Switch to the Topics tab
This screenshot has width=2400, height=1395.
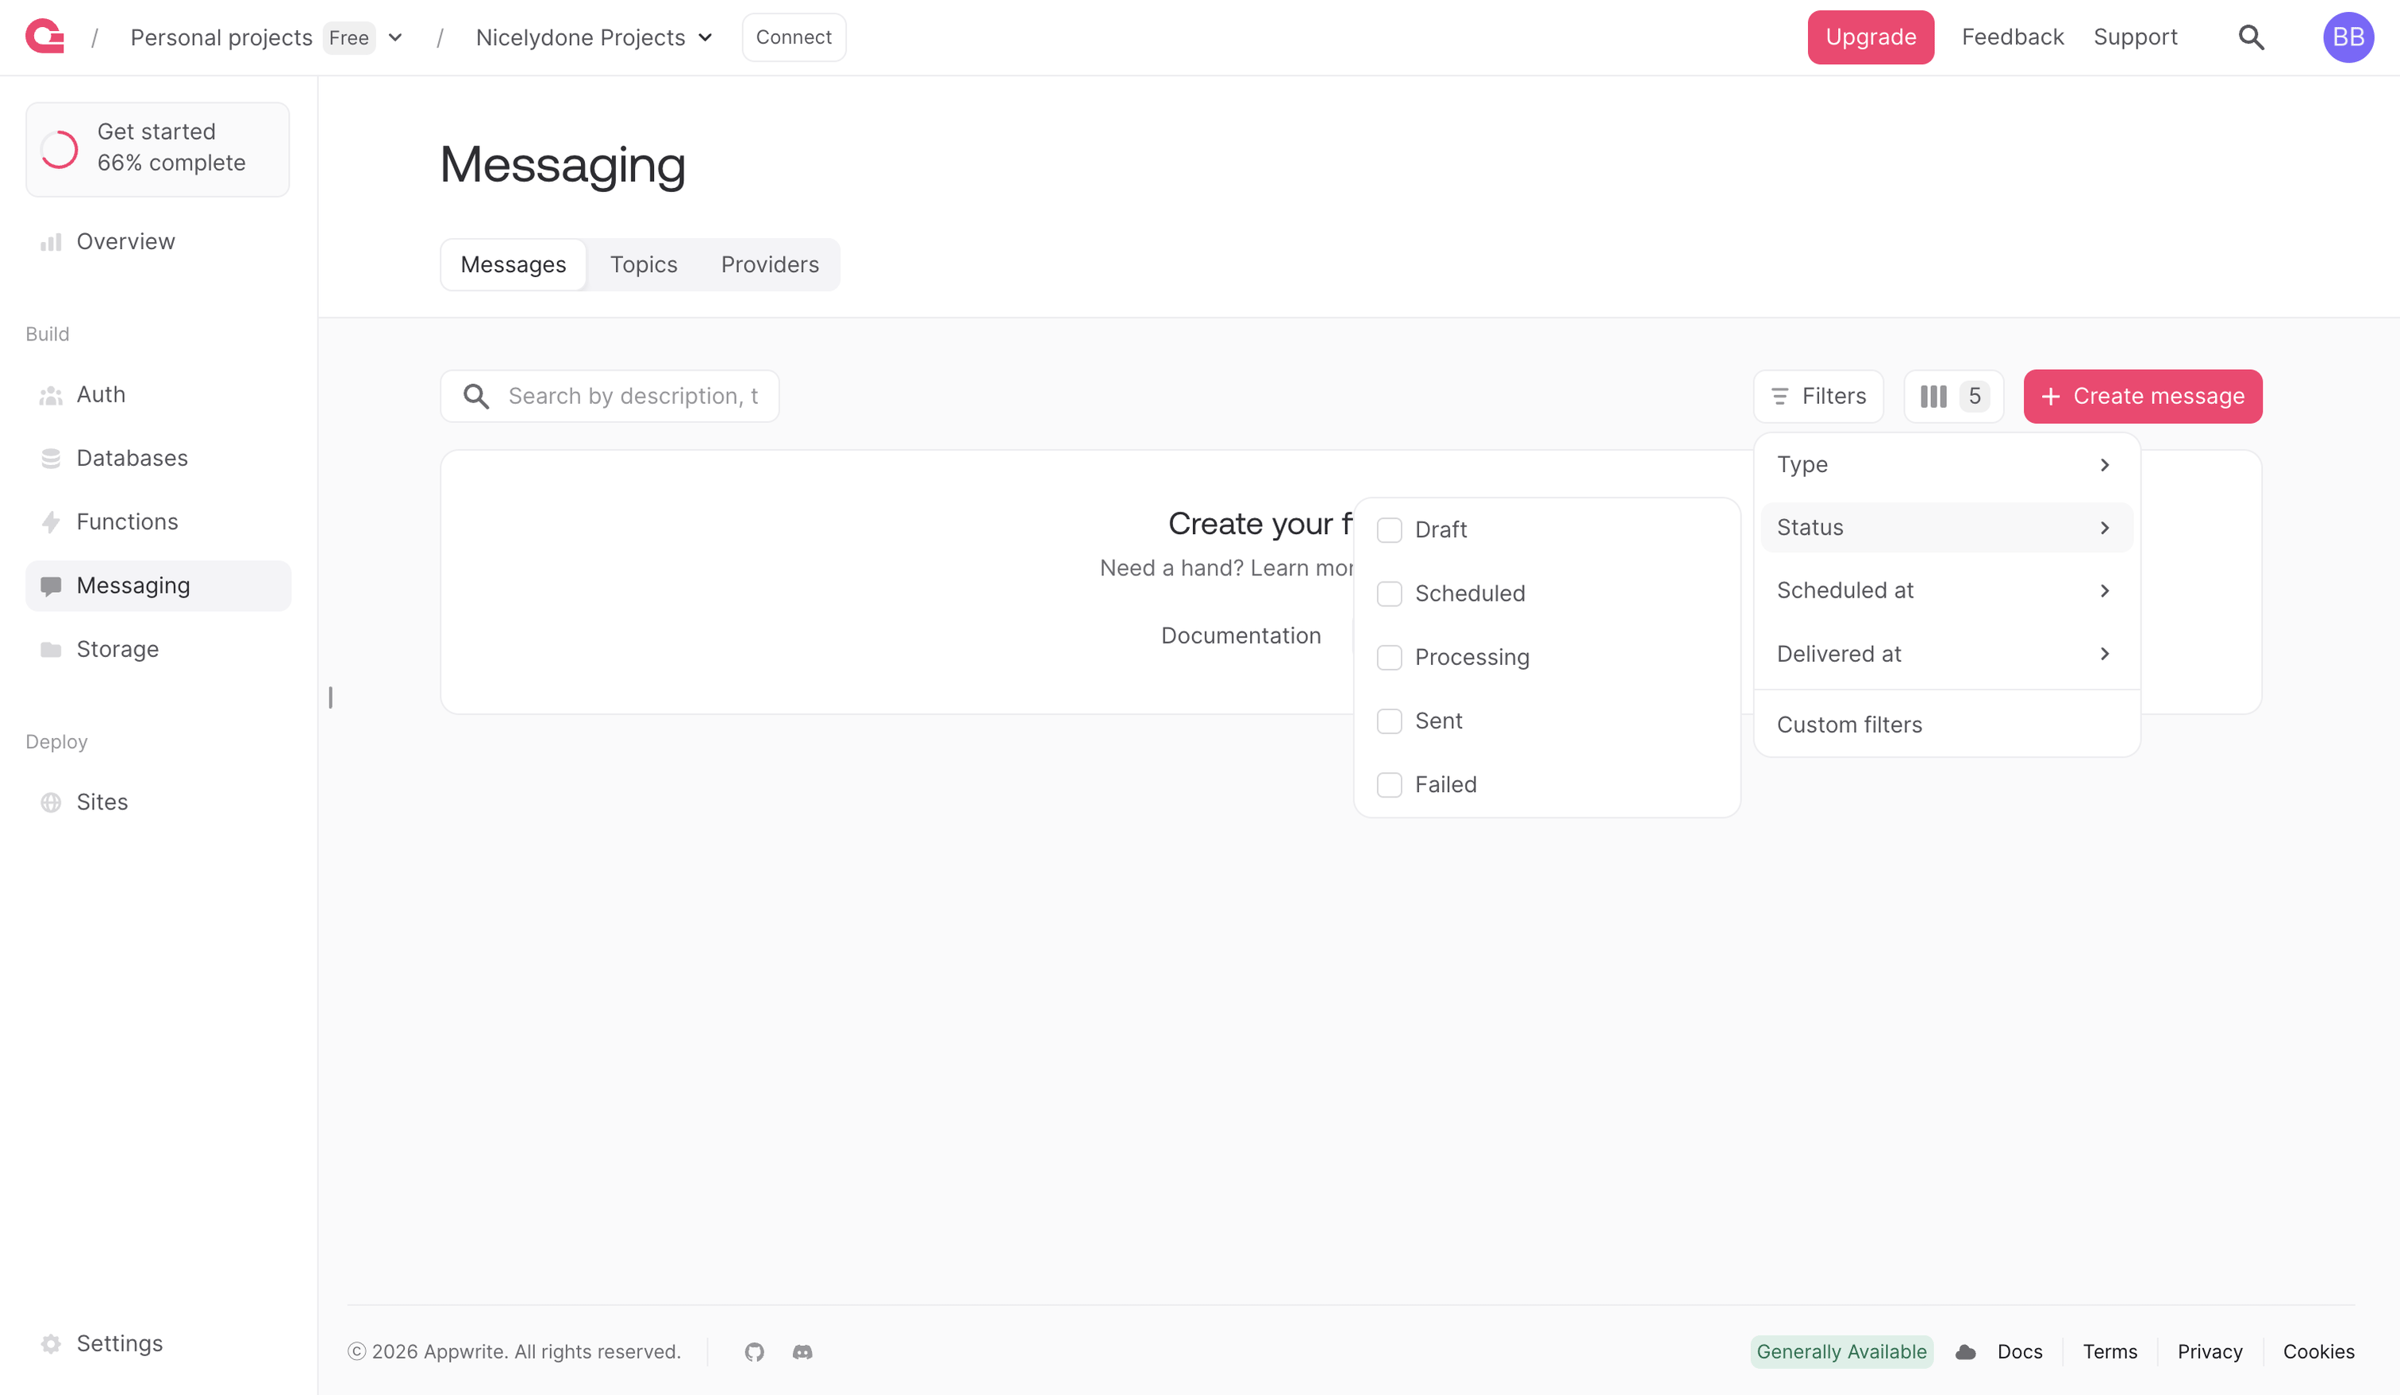pyautogui.click(x=644, y=265)
